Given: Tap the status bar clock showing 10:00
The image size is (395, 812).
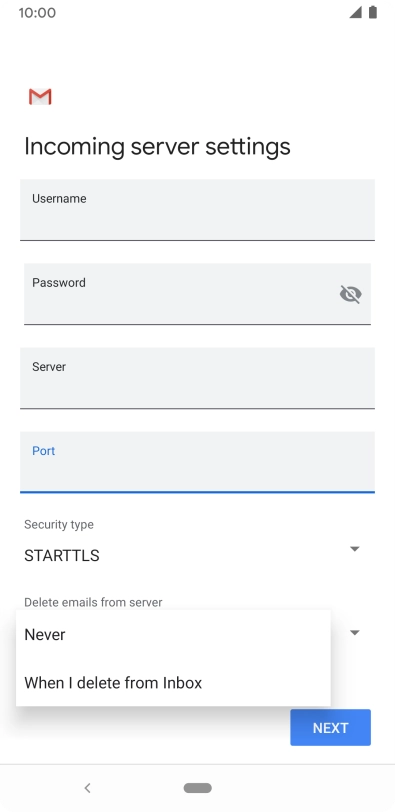Looking at the screenshot, I should tap(37, 12).
